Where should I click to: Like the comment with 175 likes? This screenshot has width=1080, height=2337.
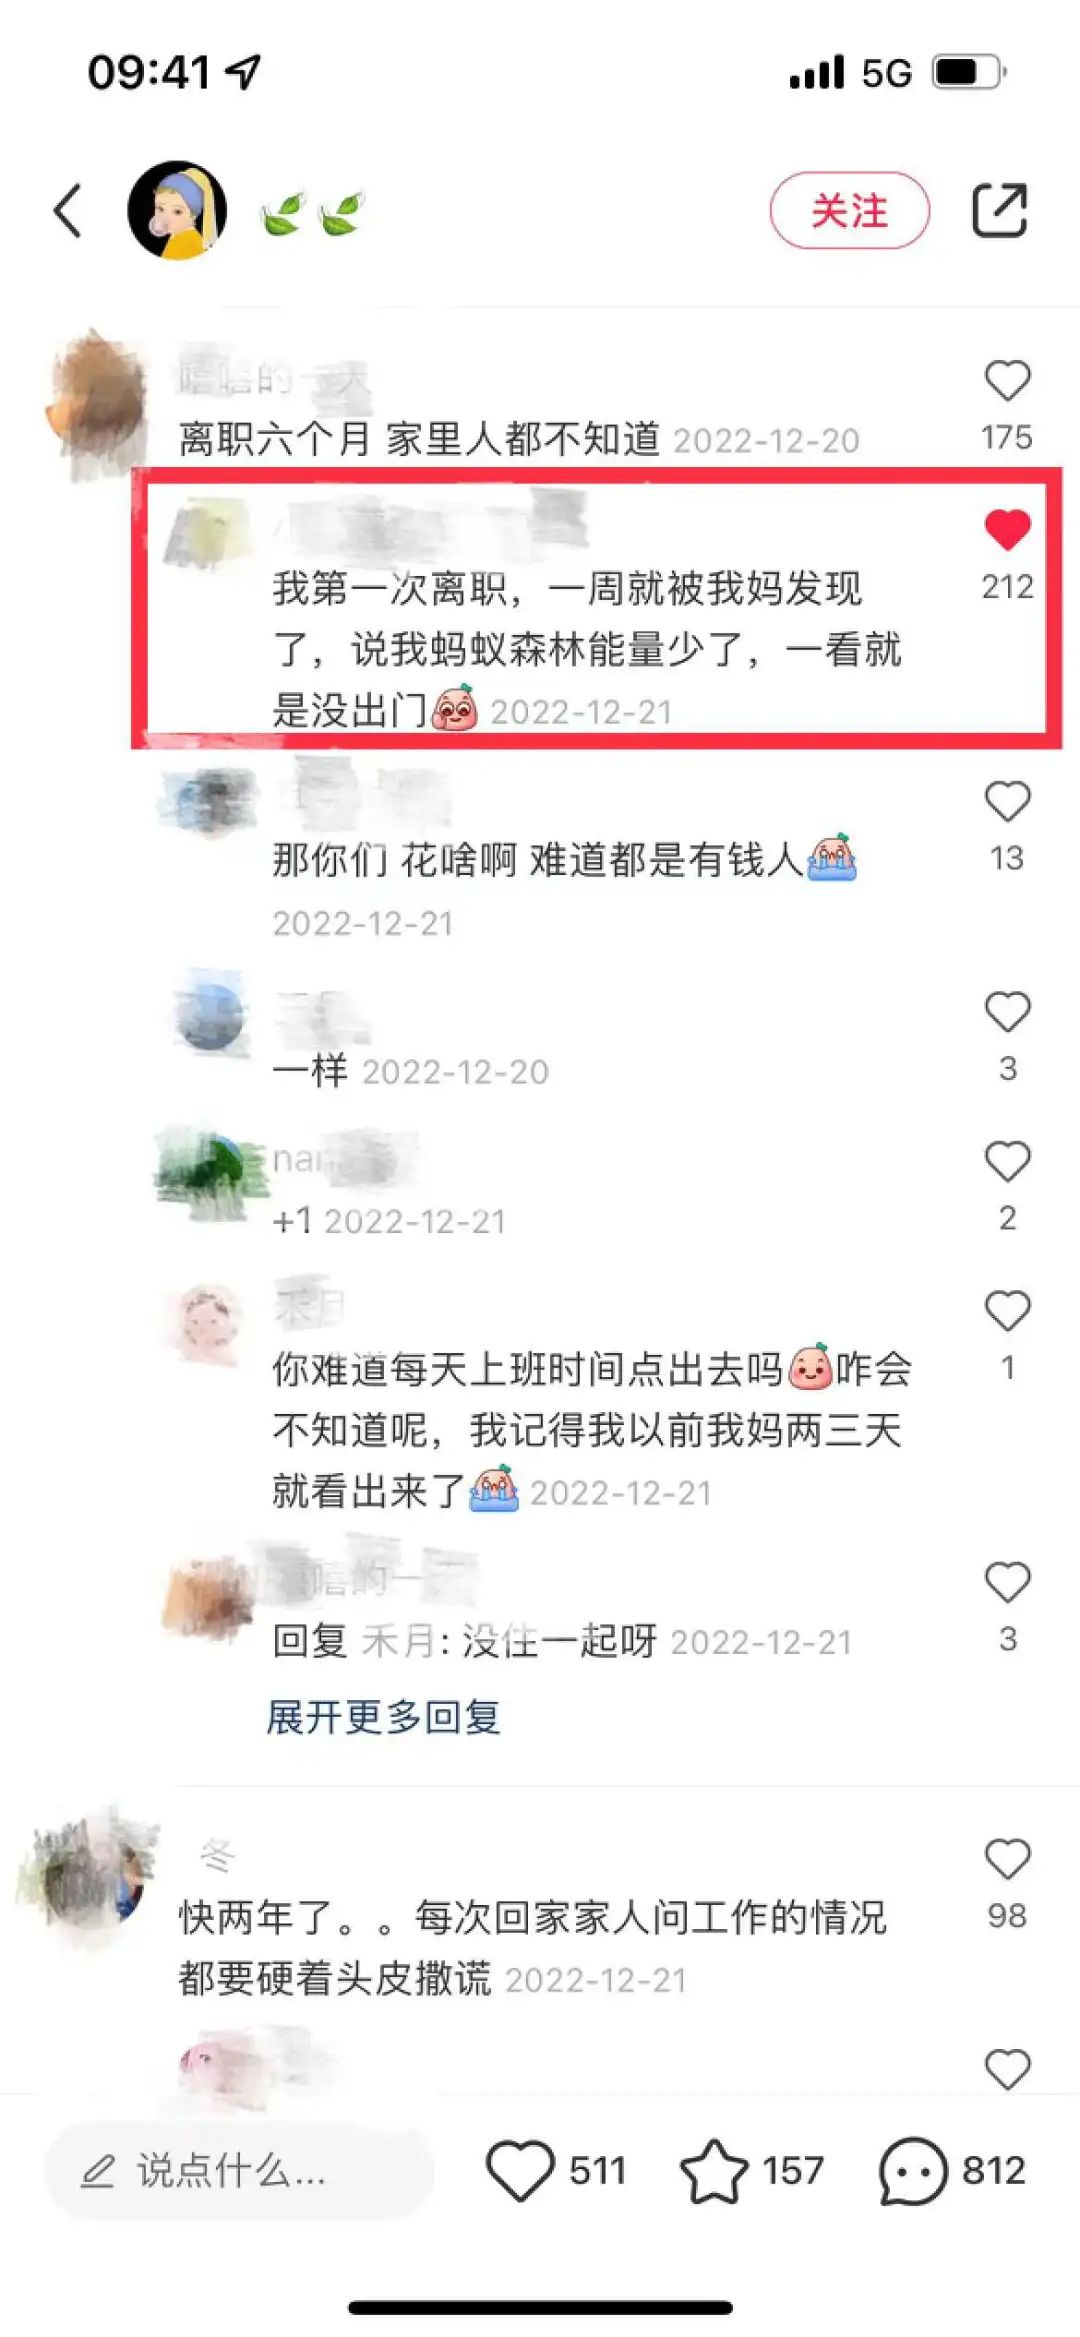(1007, 381)
